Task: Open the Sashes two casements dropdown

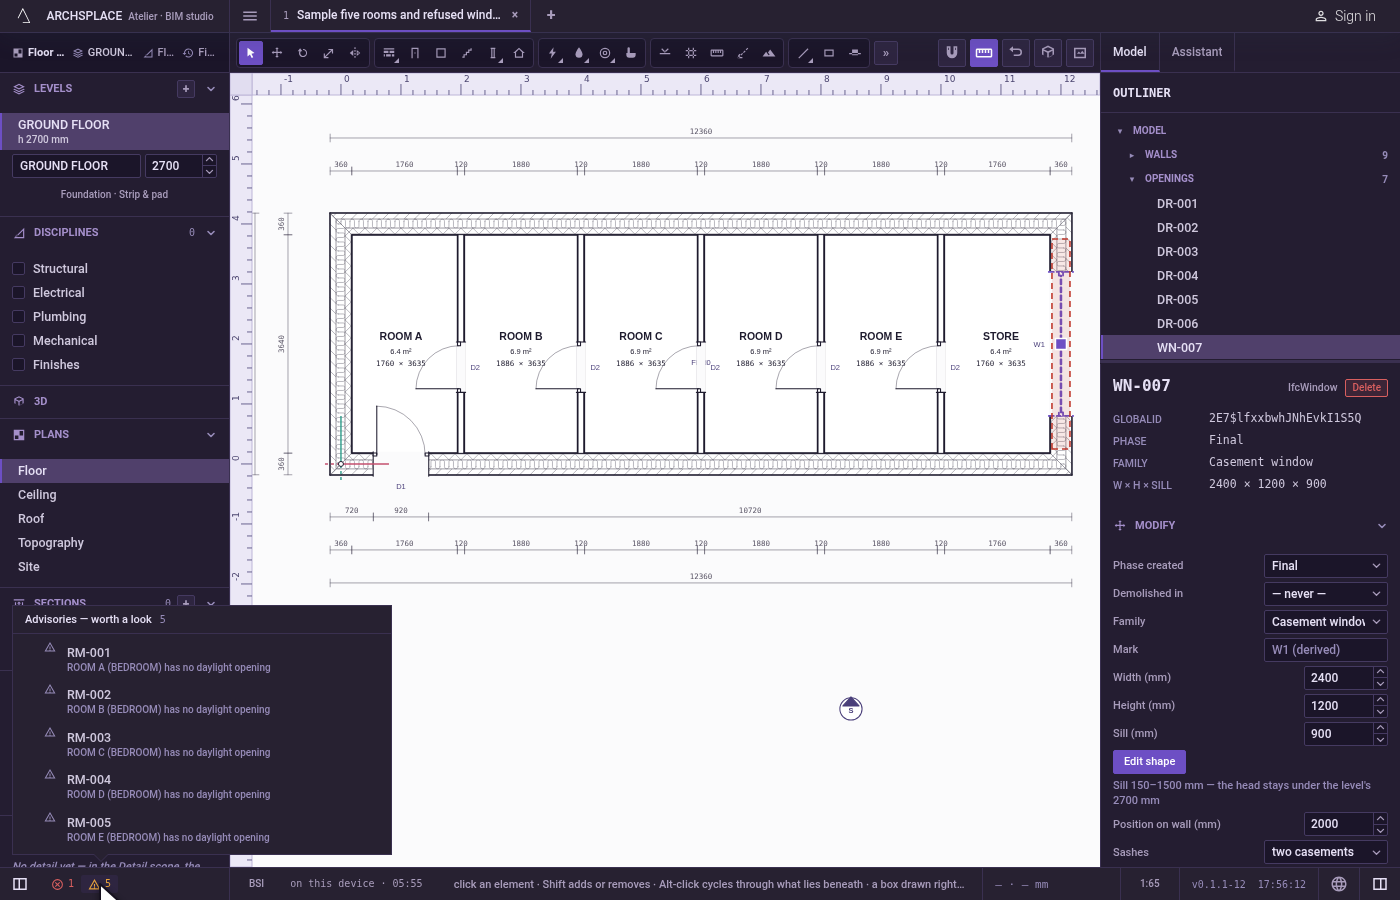Action: 1326,852
